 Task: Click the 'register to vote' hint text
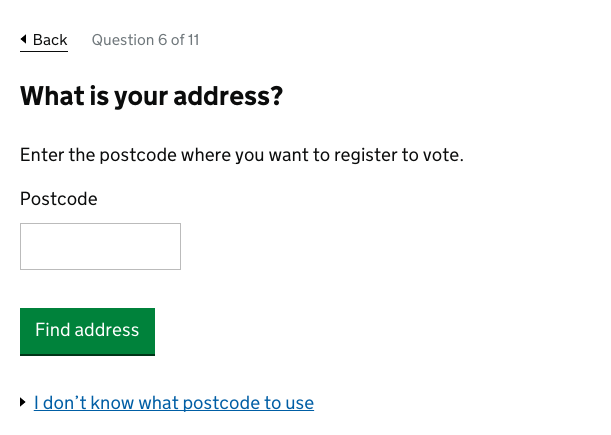pyautogui.click(x=400, y=155)
